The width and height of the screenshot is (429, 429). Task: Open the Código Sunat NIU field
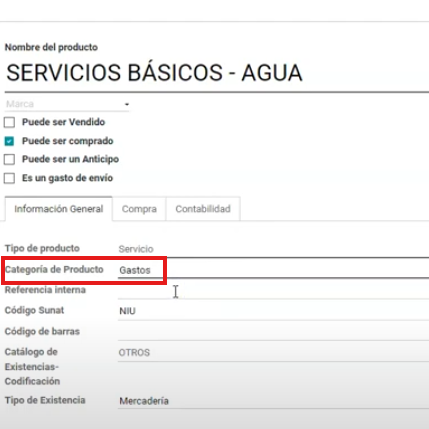pyautogui.click(x=273, y=311)
